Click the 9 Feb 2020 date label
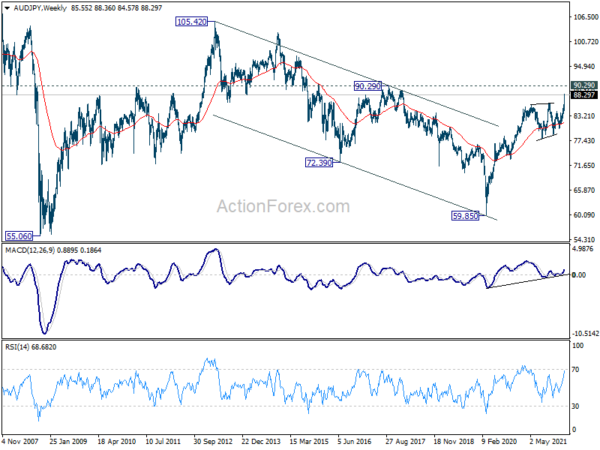This screenshot has height=450, width=600. 499,441
